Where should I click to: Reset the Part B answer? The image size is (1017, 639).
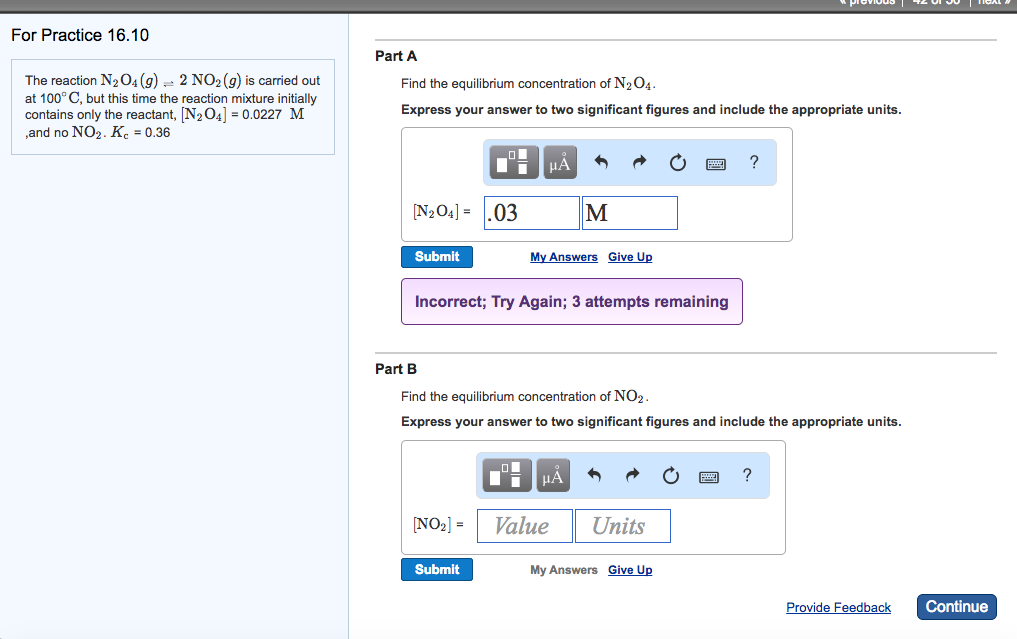670,476
